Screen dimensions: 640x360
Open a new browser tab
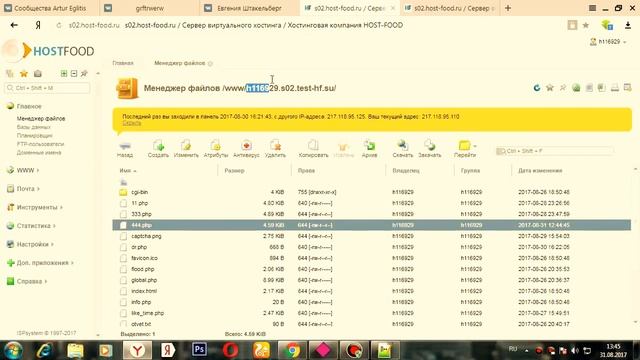[x=508, y=8]
